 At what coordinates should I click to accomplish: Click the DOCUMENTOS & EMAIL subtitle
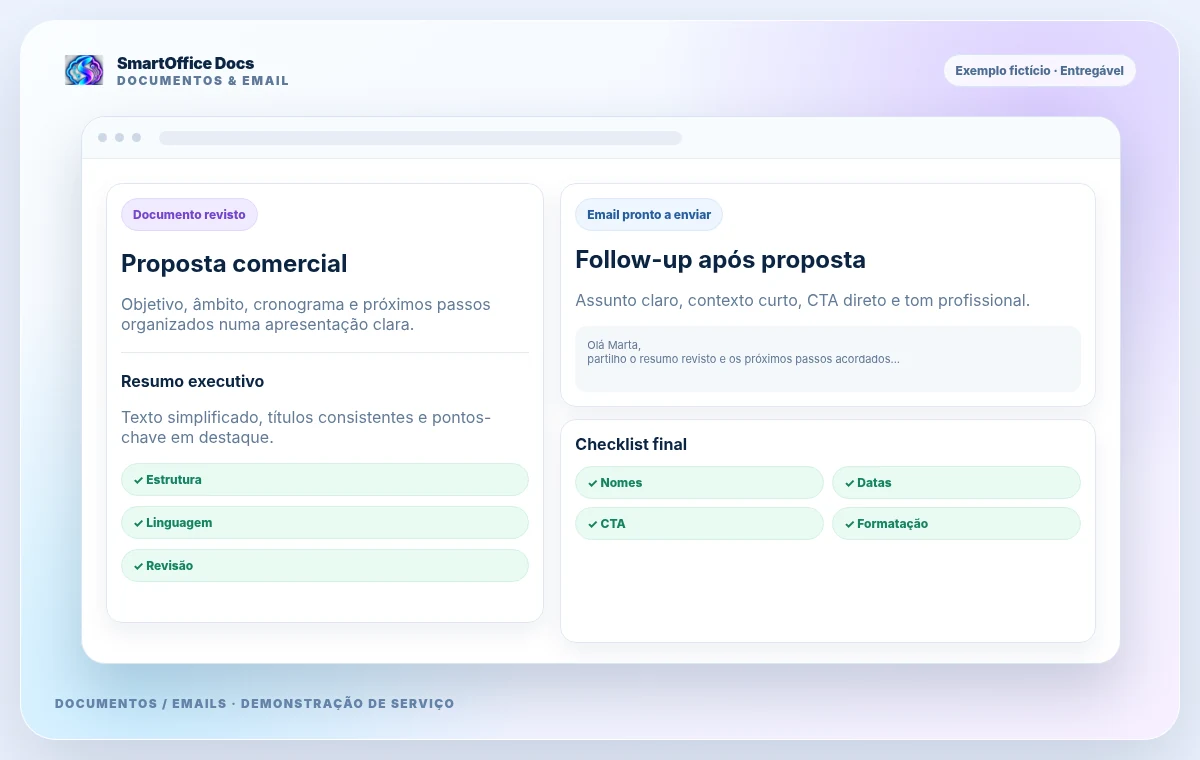tap(203, 81)
